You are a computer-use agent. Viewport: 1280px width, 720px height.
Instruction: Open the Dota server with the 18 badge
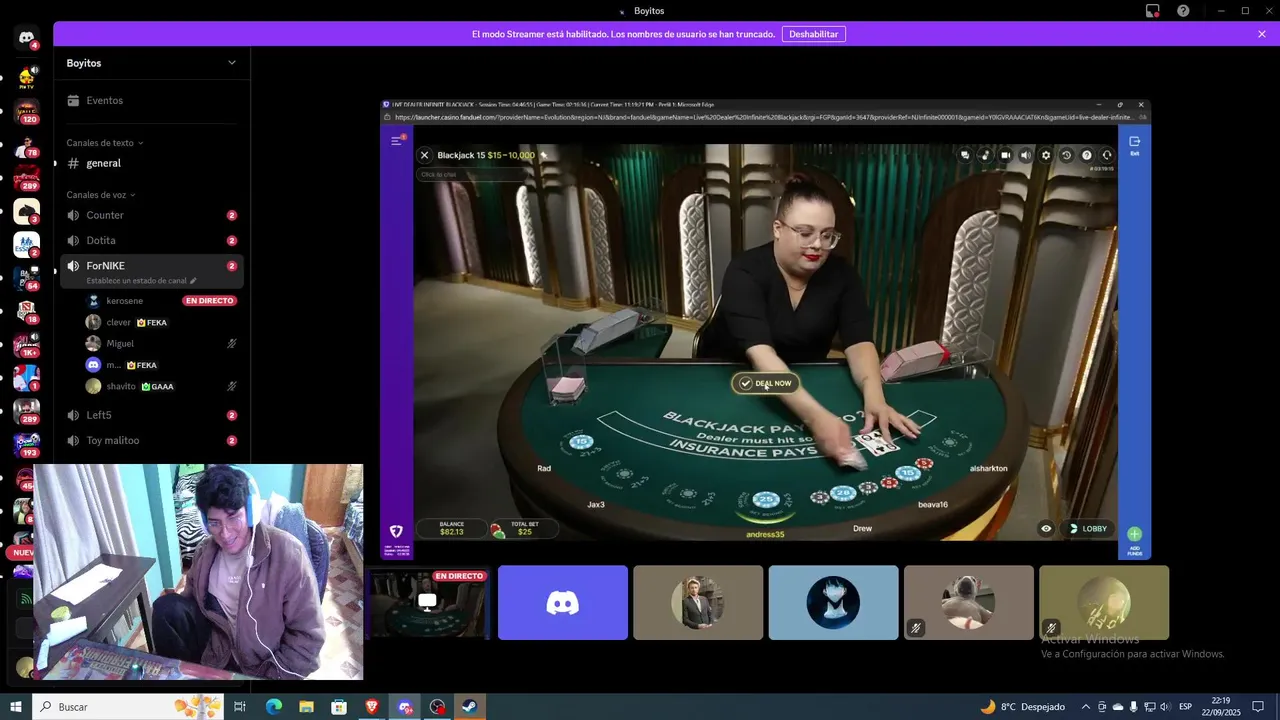pos(27,311)
